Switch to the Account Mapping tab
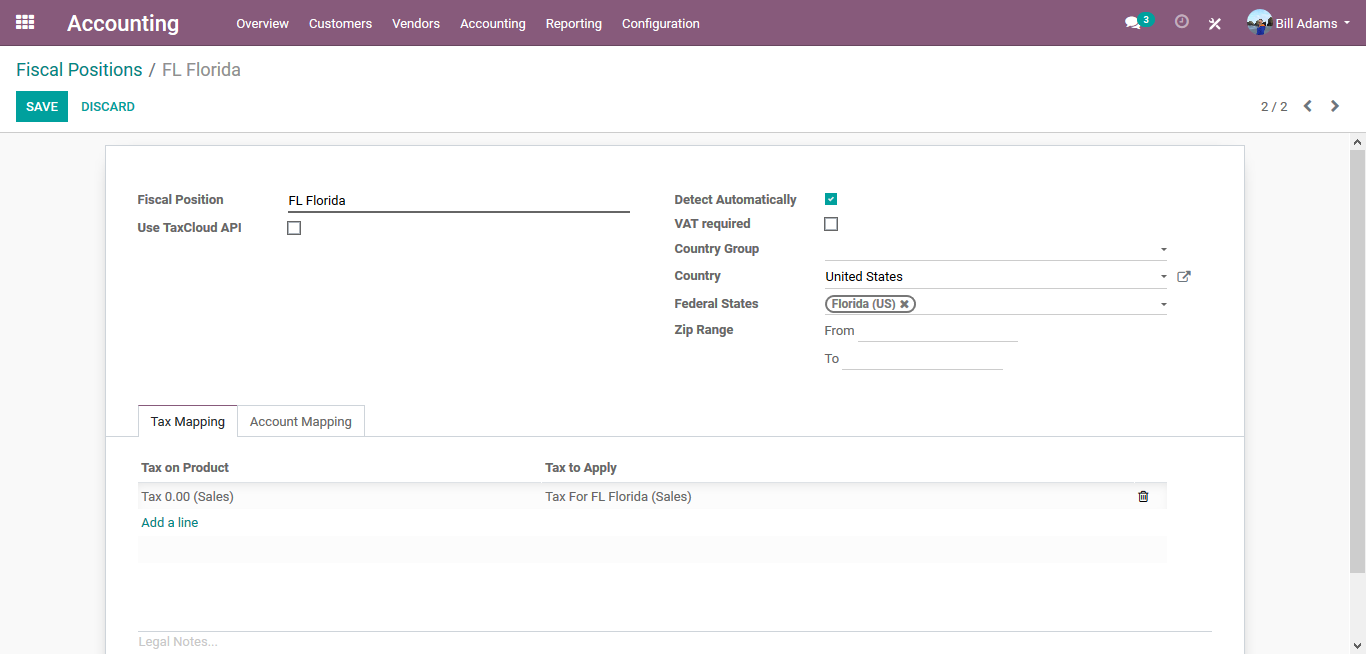 300,421
